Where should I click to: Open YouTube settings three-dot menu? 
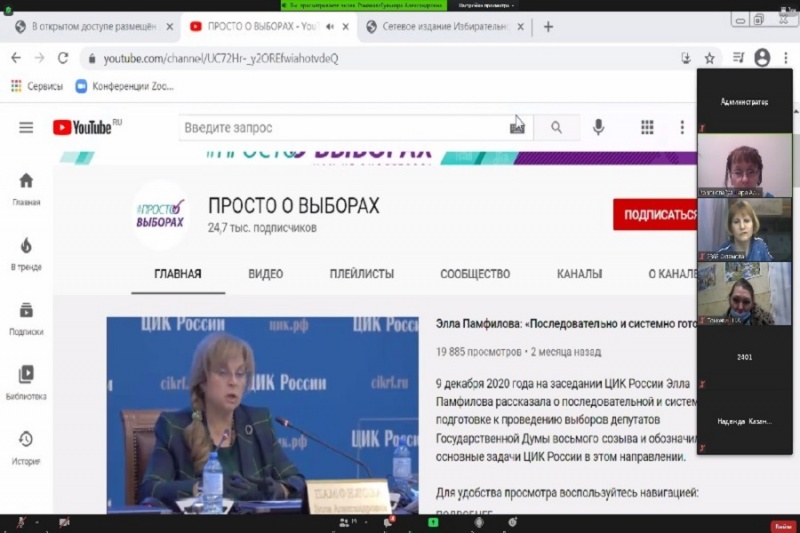(x=682, y=127)
